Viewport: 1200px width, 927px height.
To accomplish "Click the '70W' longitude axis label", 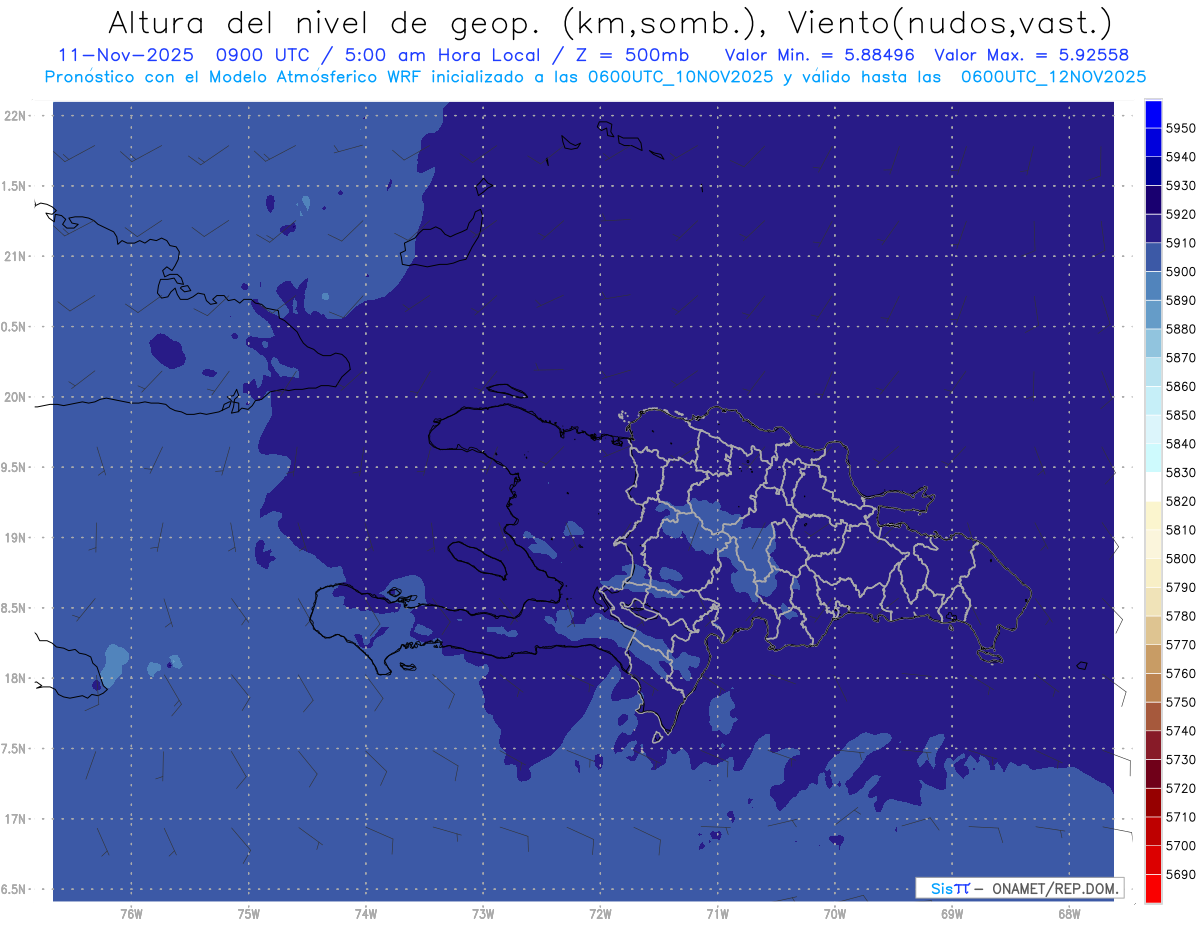I will coord(835,913).
